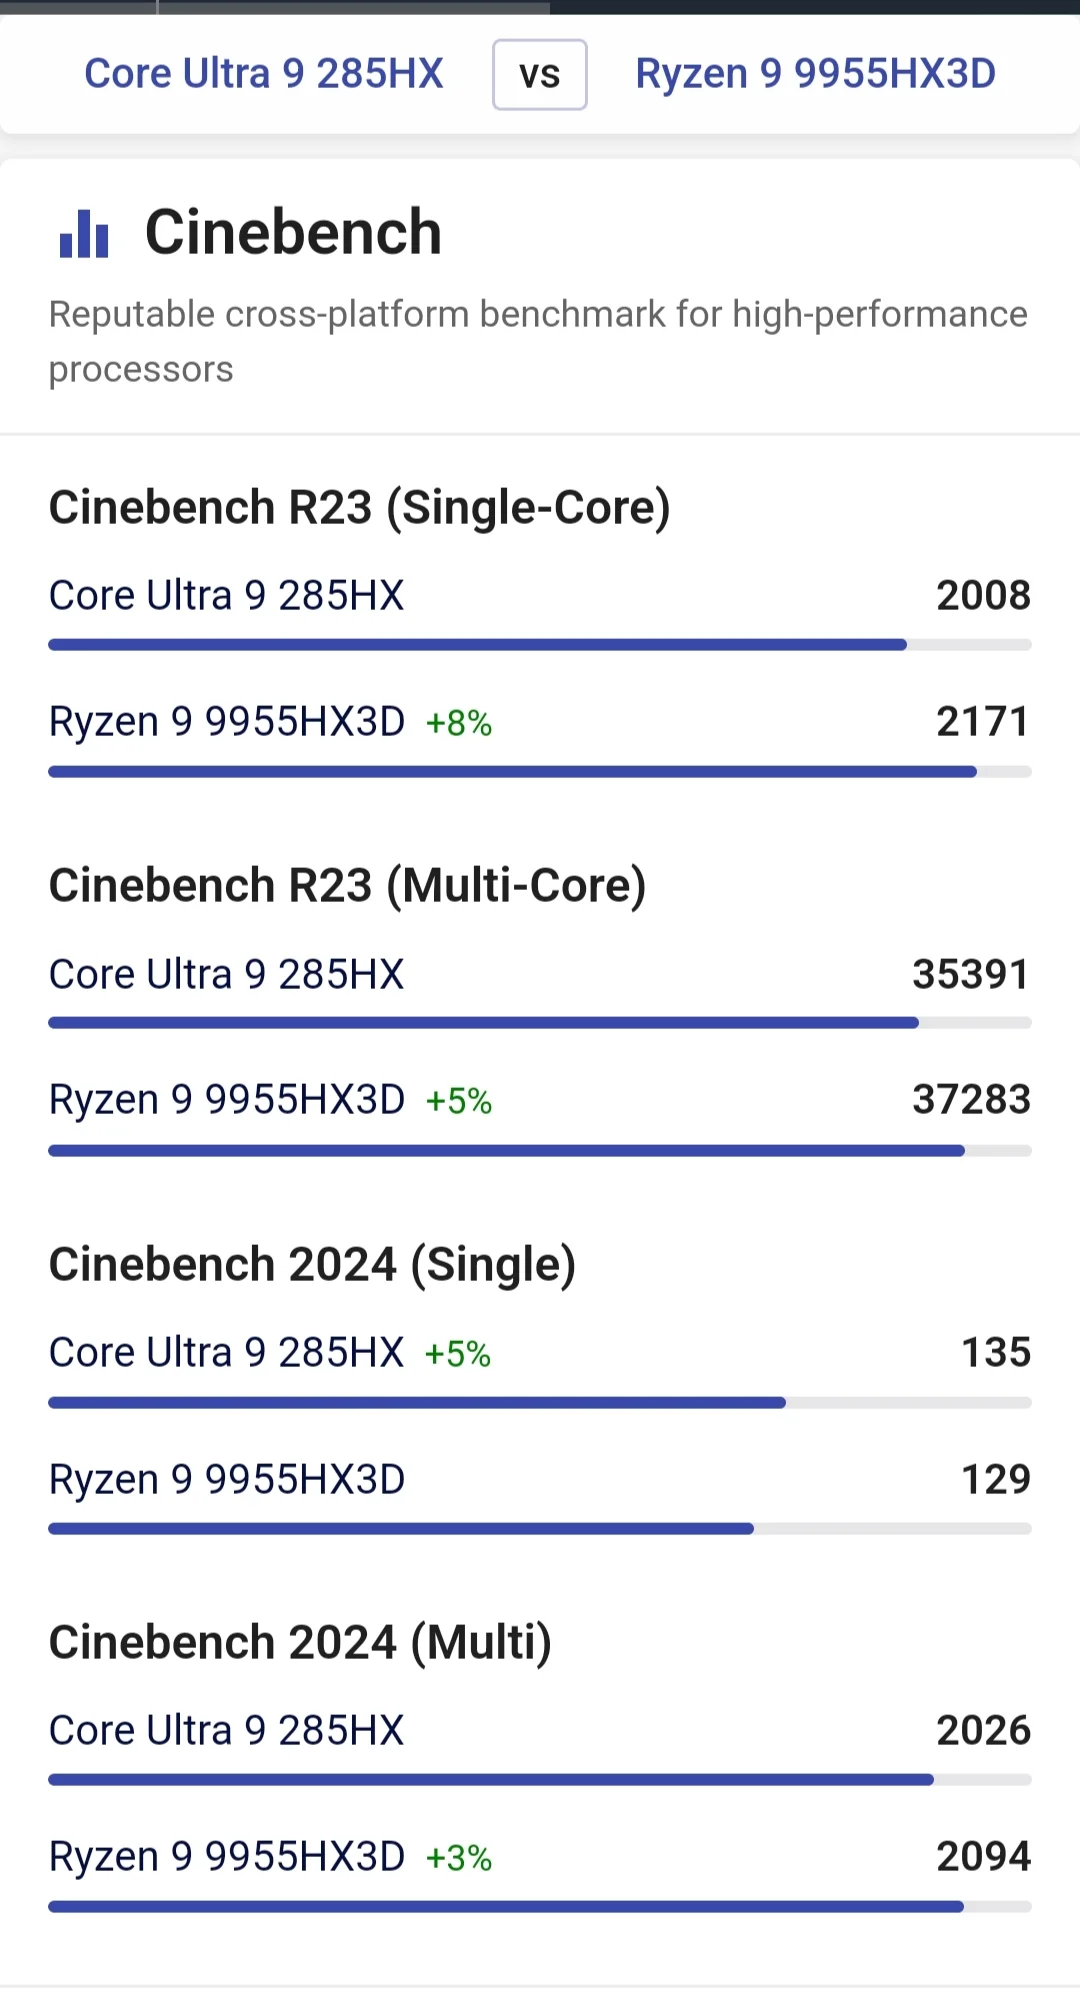This screenshot has height=2003, width=1080.
Task: Choose Ryzen 9 9955HX3D in Cinebench 2024 (Multi)
Action: [x=227, y=1857]
